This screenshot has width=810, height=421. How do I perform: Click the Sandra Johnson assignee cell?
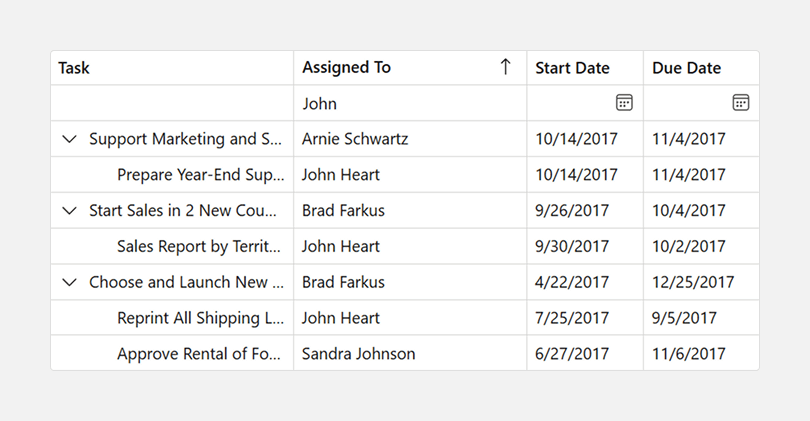pos(358,355)
